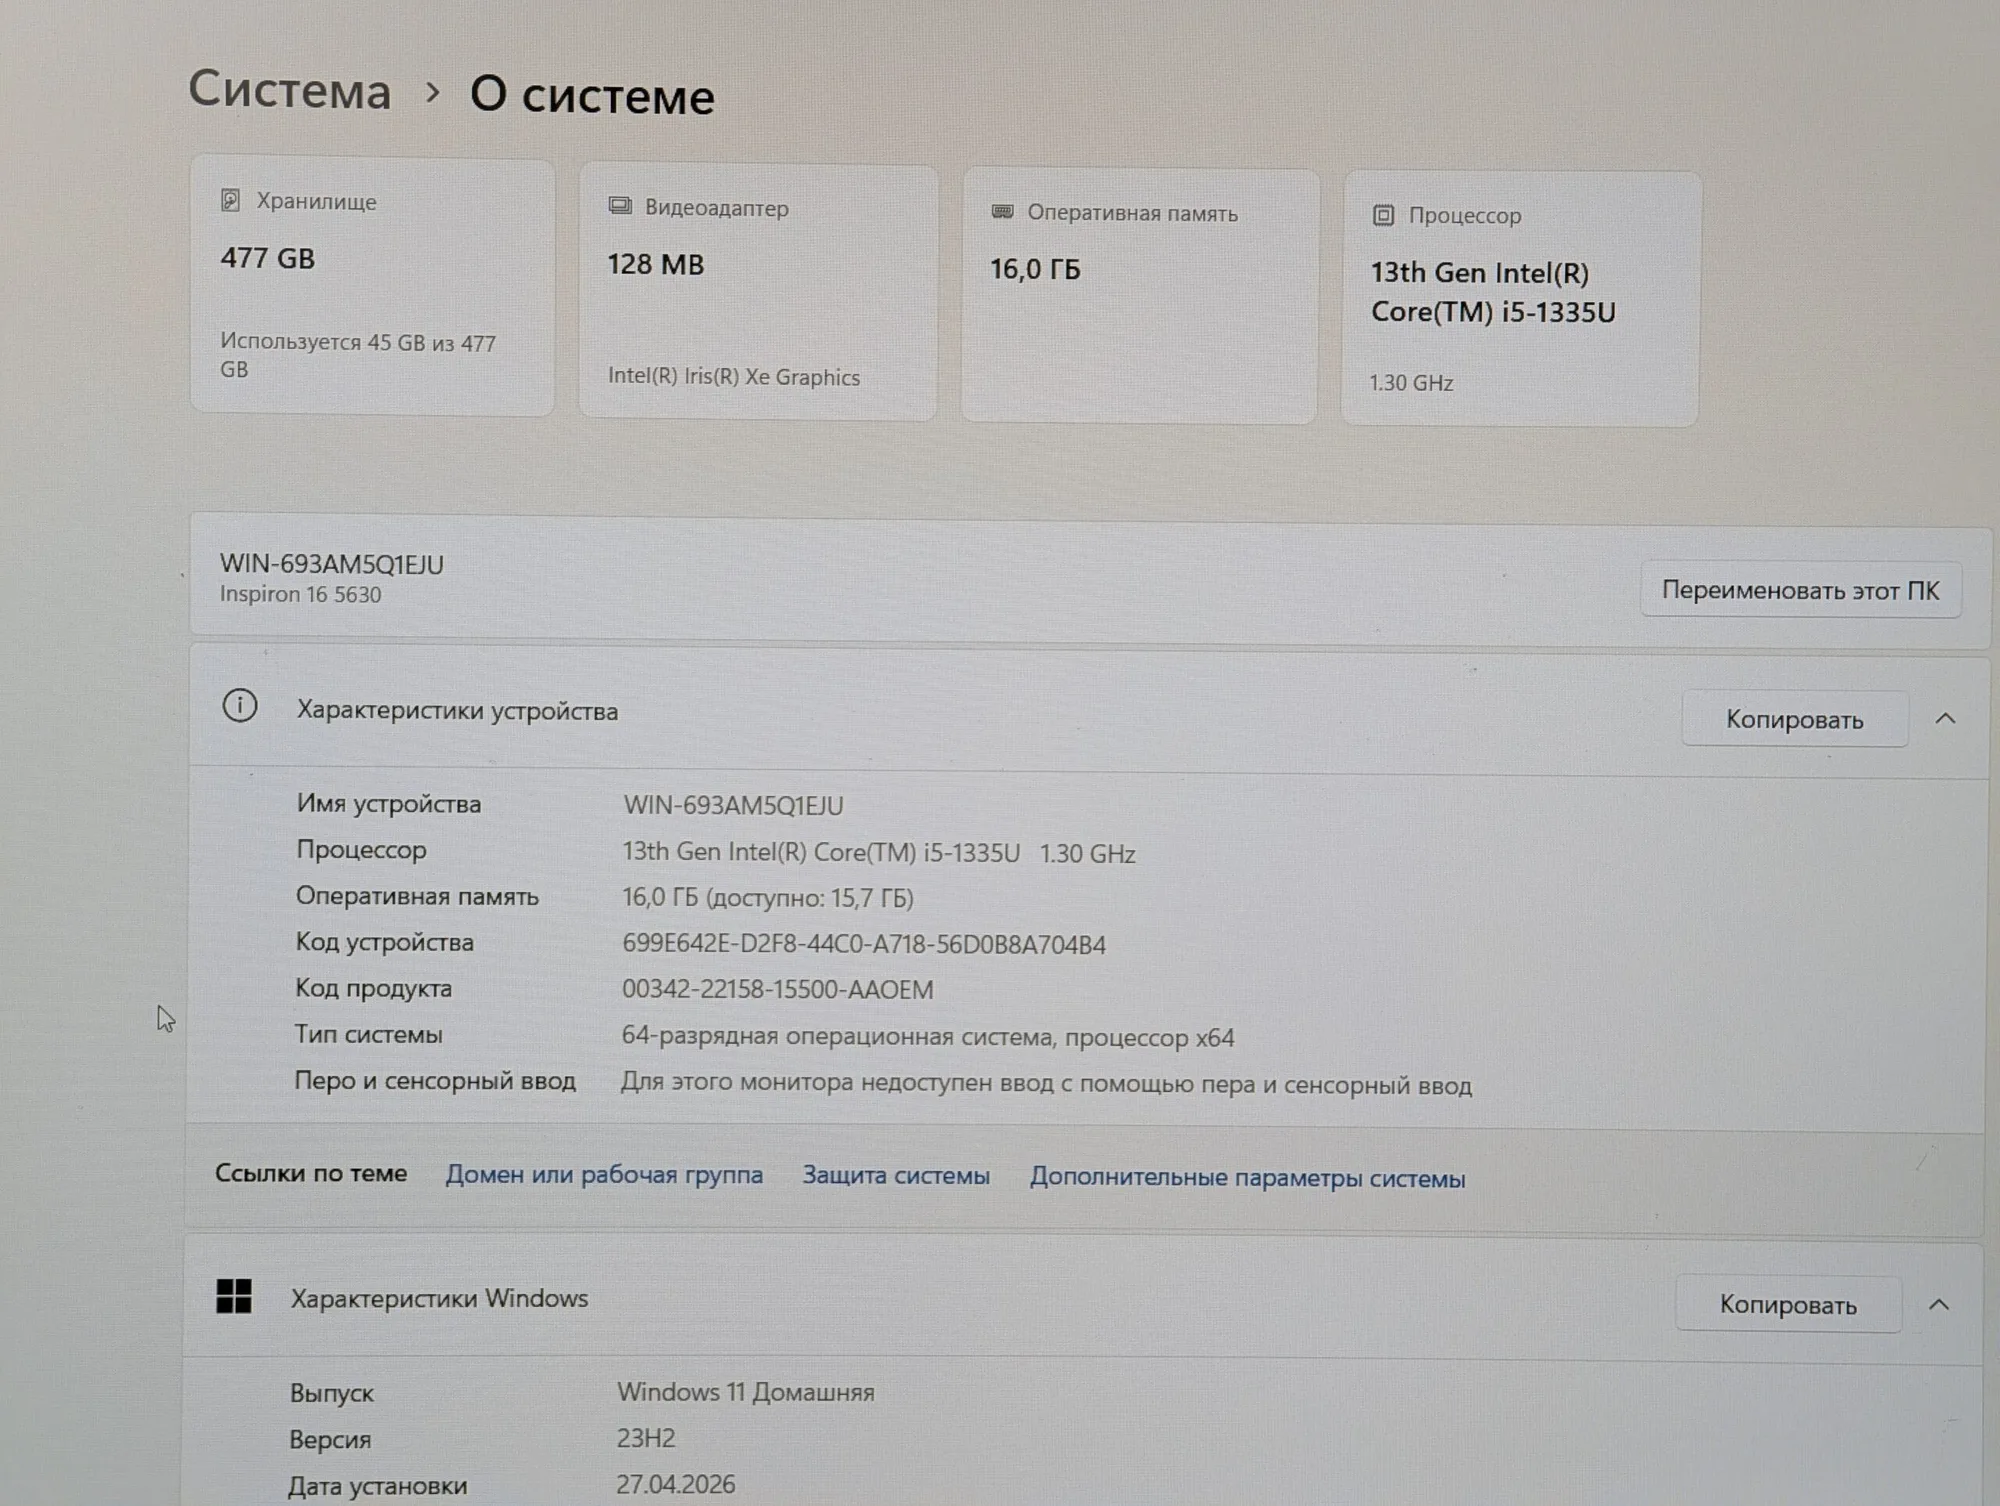This screenshot has height=1506, width=2000.
Task: Click the 64-разрядная операционная система value
Action: pos(928,1037)
